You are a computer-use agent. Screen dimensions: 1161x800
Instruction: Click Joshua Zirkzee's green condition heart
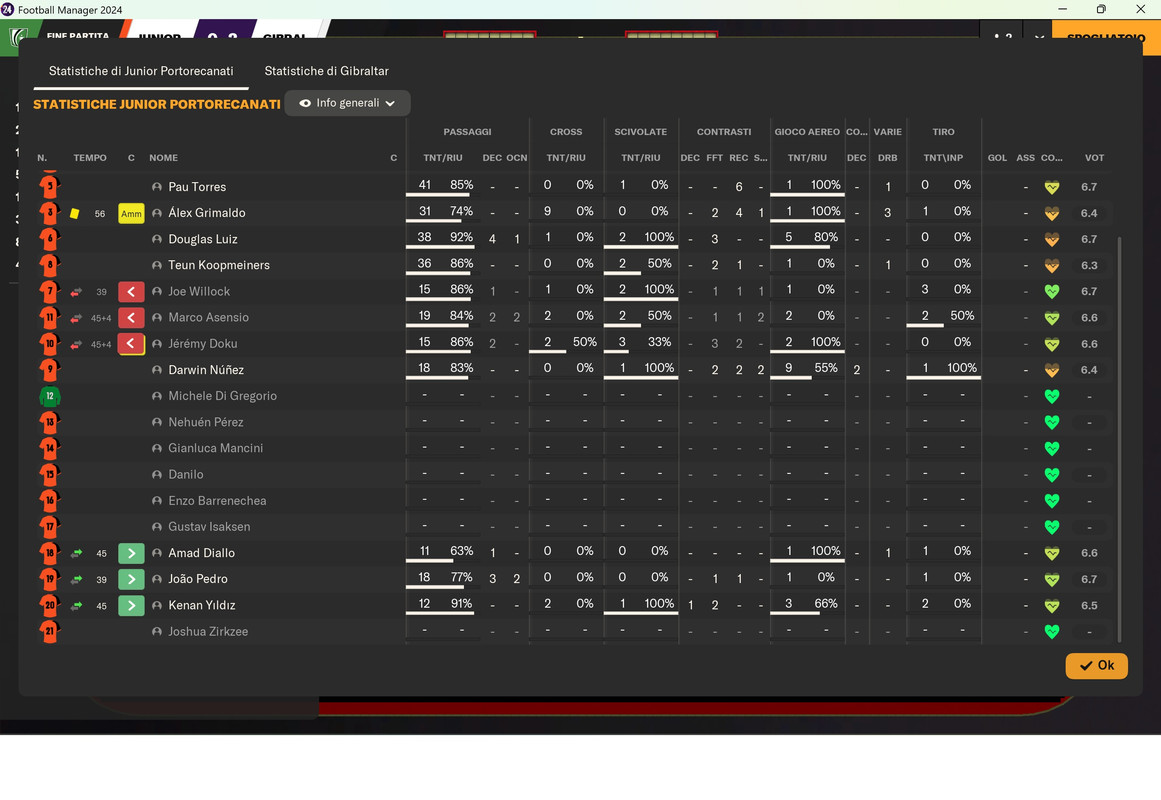click(x=1051, y=632)
